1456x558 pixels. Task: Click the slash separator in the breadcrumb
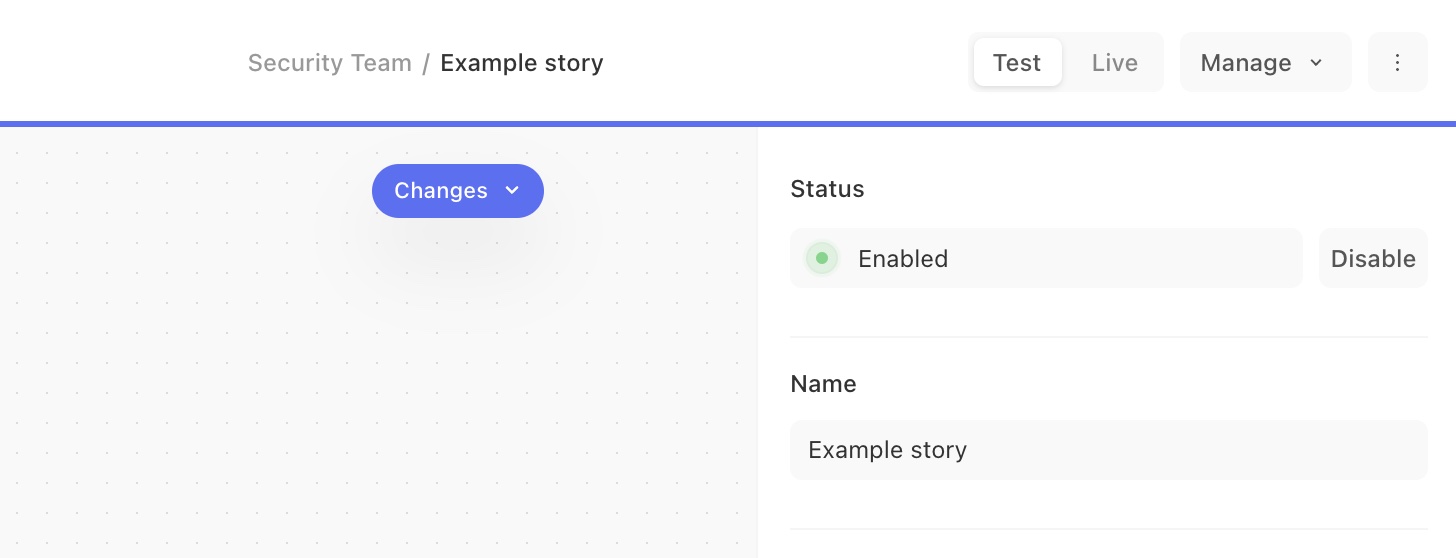click(426, 63)
